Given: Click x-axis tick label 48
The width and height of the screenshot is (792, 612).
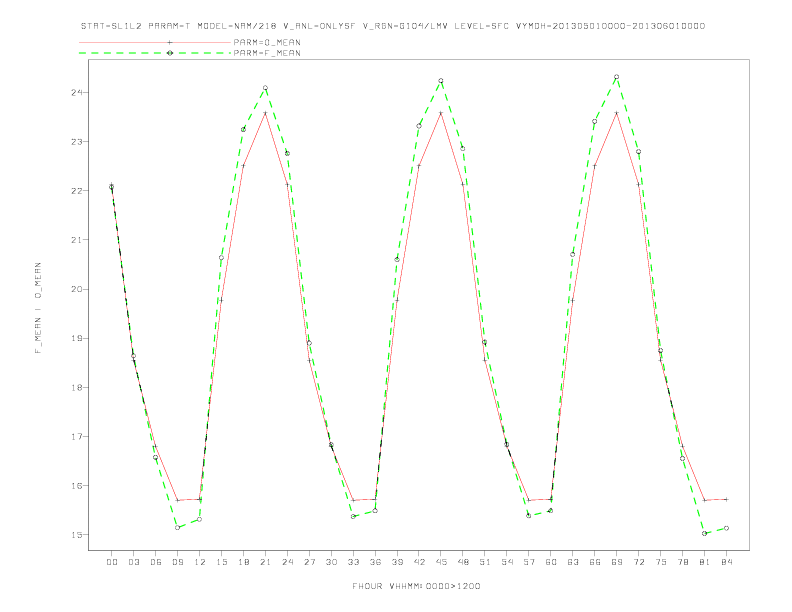Looking at the screenshot, I should pyautogui.click(x=463, y=562).
